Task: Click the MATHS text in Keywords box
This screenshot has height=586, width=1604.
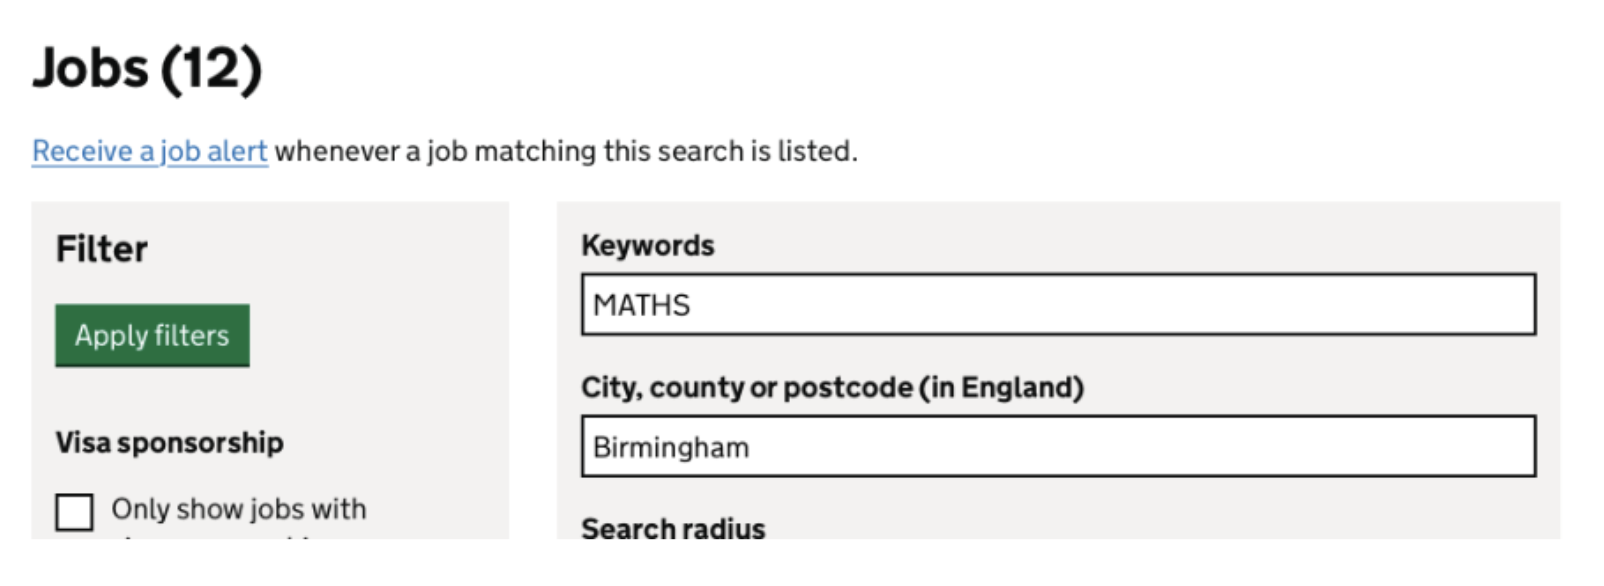Action: tap(641, 305)
